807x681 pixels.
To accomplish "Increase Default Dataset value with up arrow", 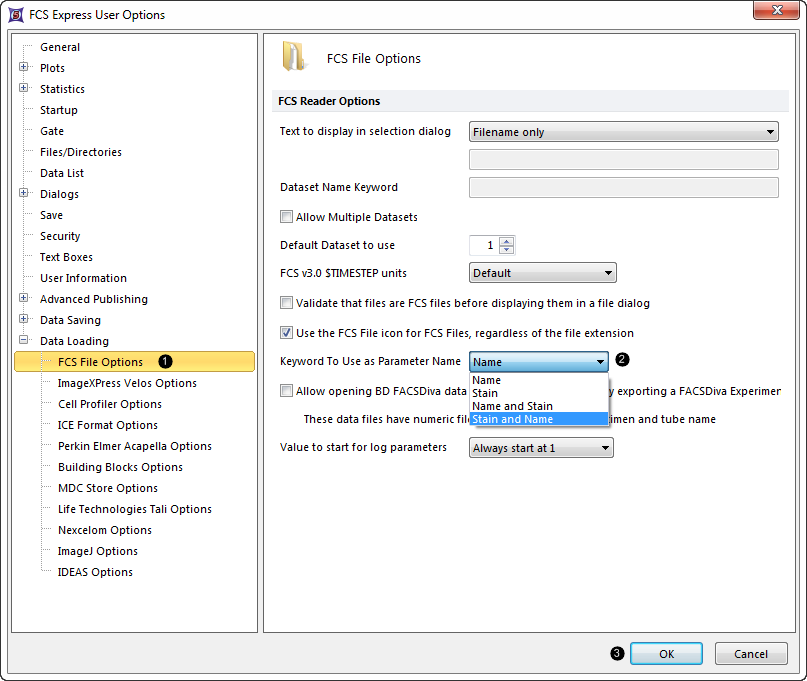I will (507, 241).
